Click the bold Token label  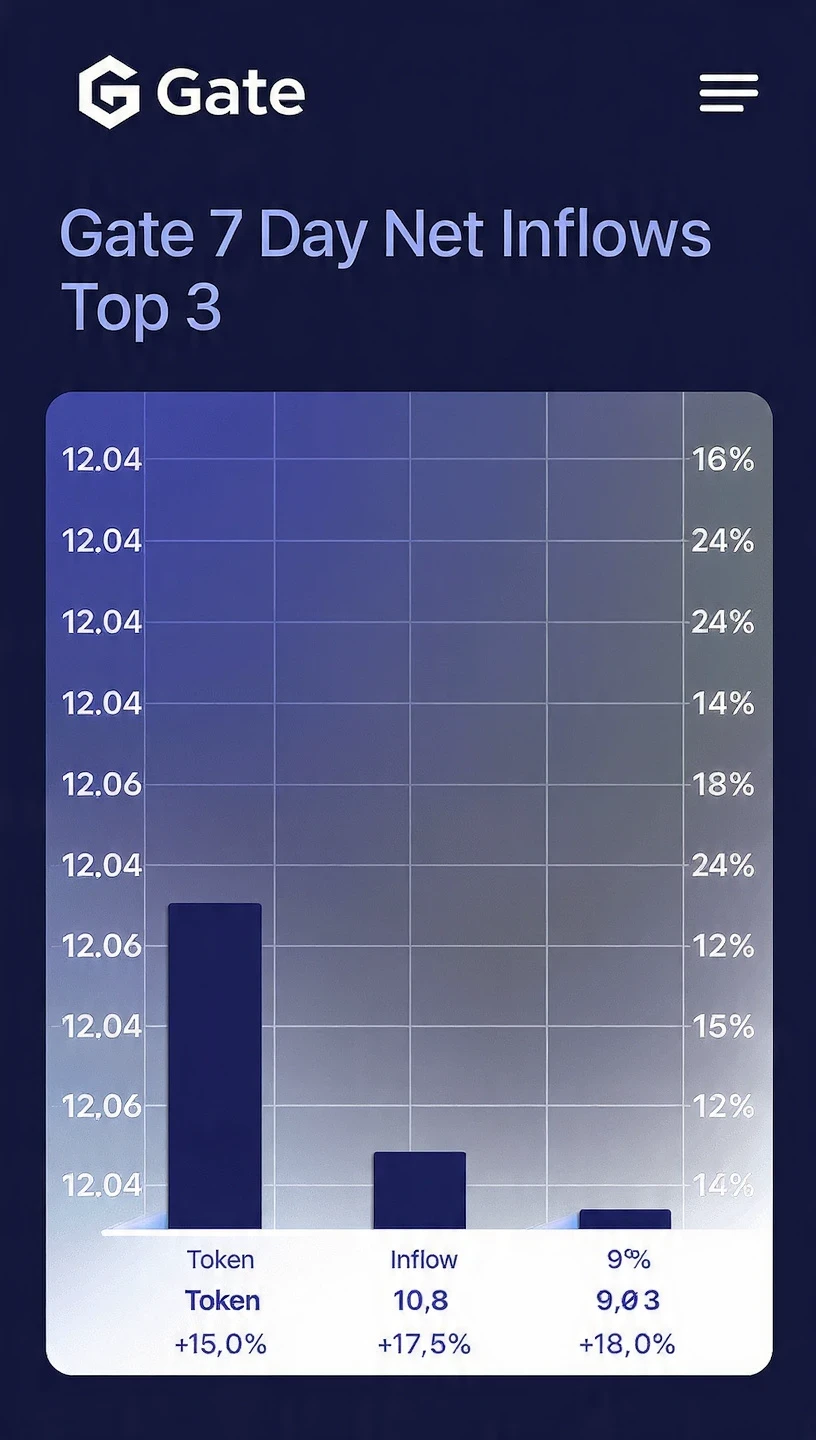[222, 1301]
